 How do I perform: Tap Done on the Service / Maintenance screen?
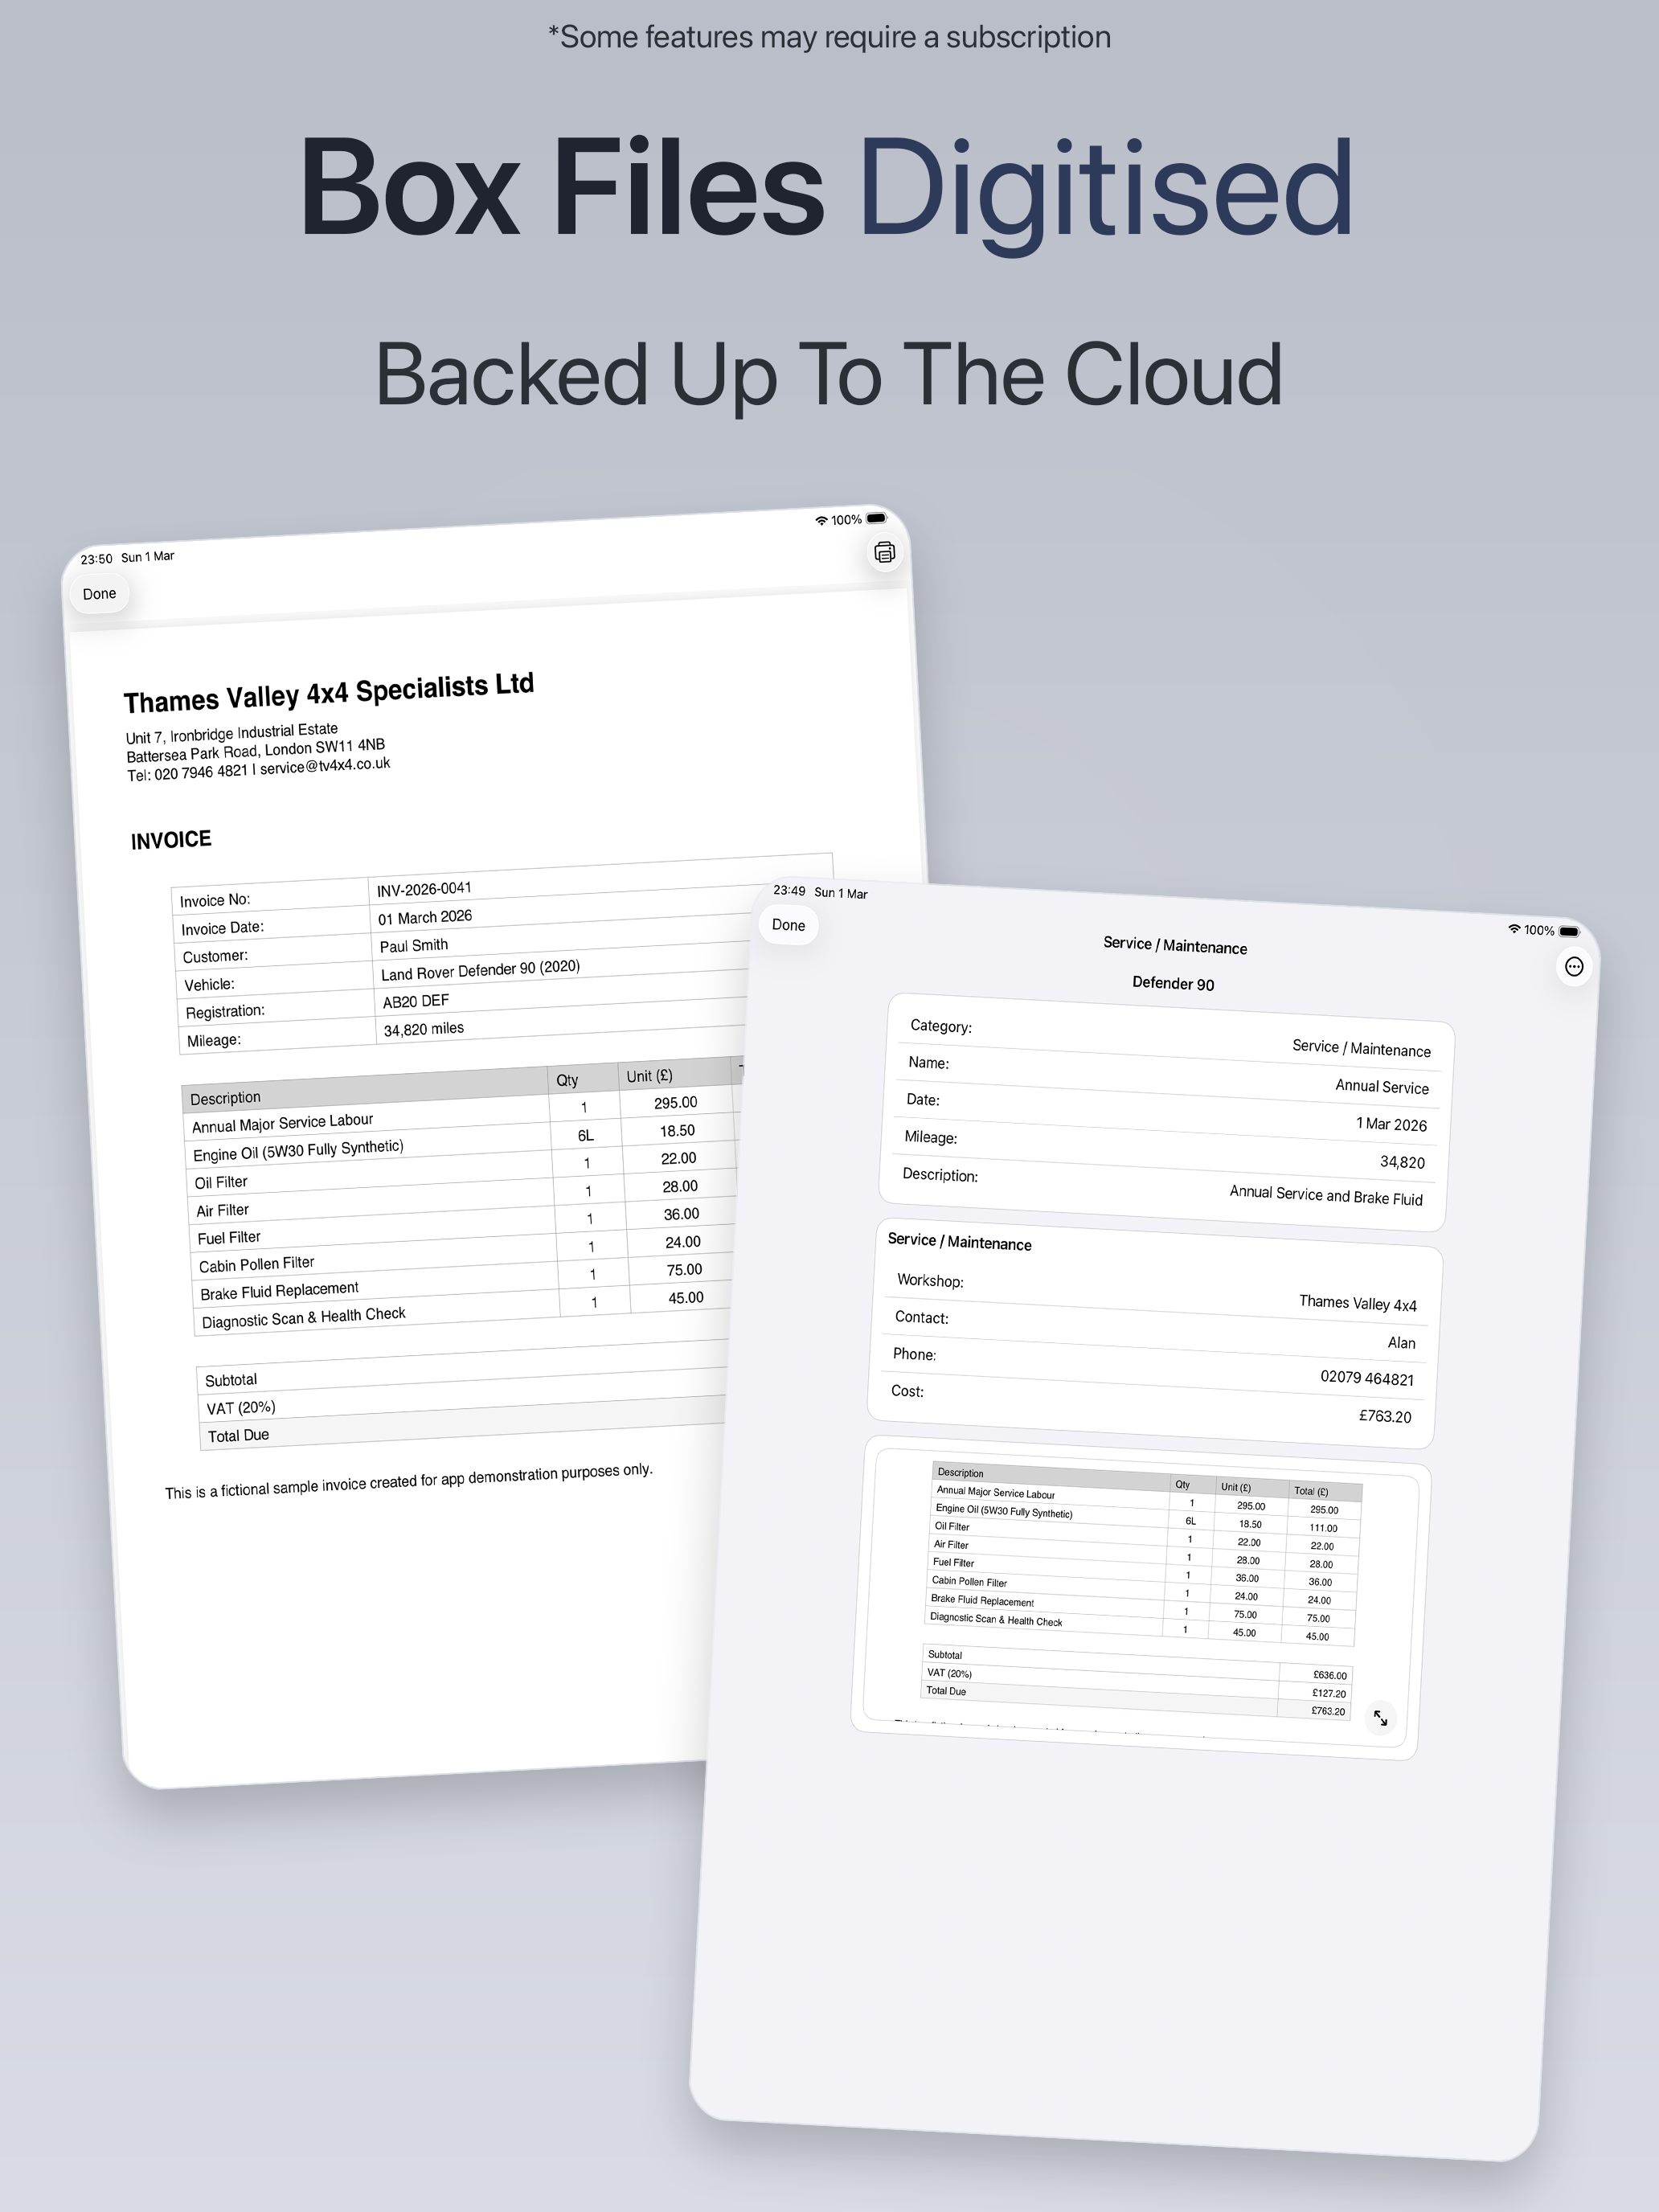click(x=788, y=925)
